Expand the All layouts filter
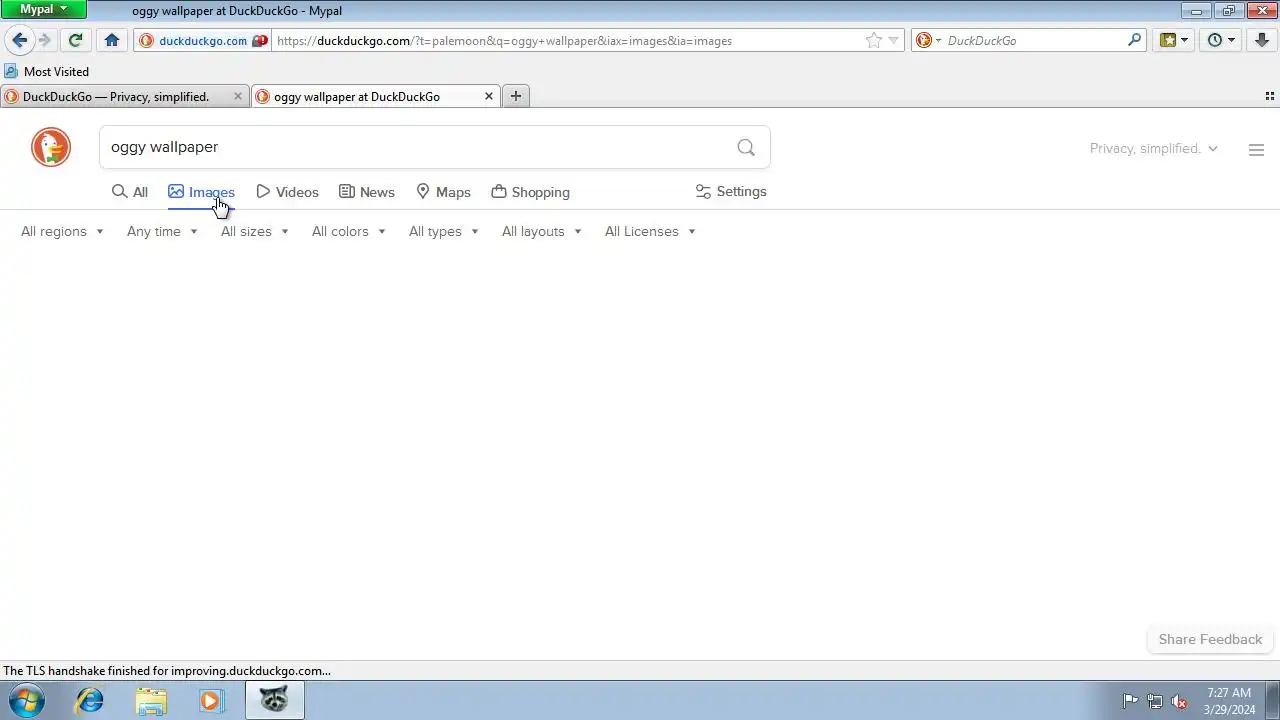1280x720 pixels. coord(541,231)
